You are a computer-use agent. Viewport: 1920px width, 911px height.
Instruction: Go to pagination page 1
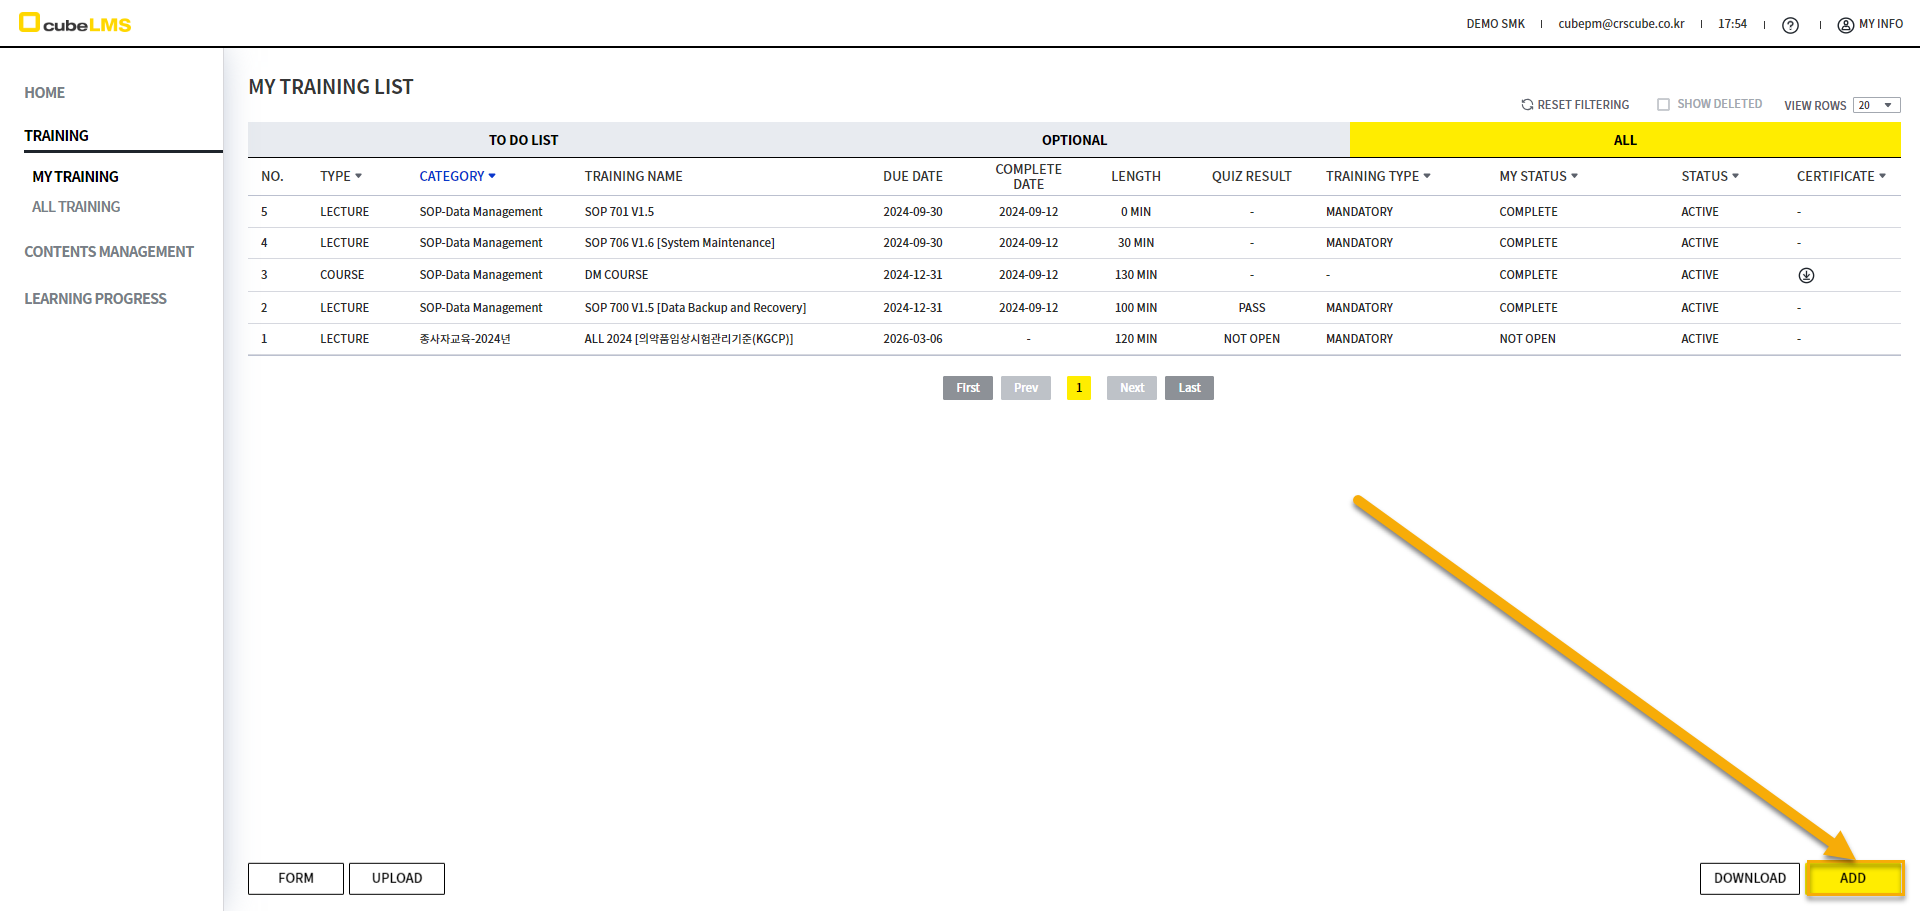point(1079,388)
